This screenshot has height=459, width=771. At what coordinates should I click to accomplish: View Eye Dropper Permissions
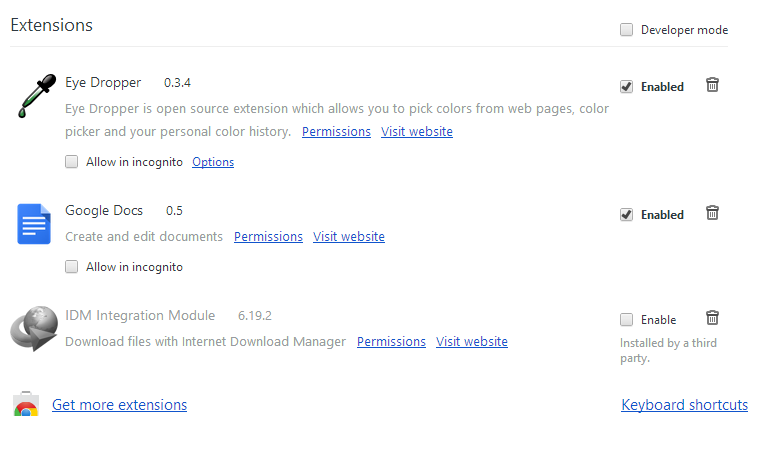pos(336,132)
